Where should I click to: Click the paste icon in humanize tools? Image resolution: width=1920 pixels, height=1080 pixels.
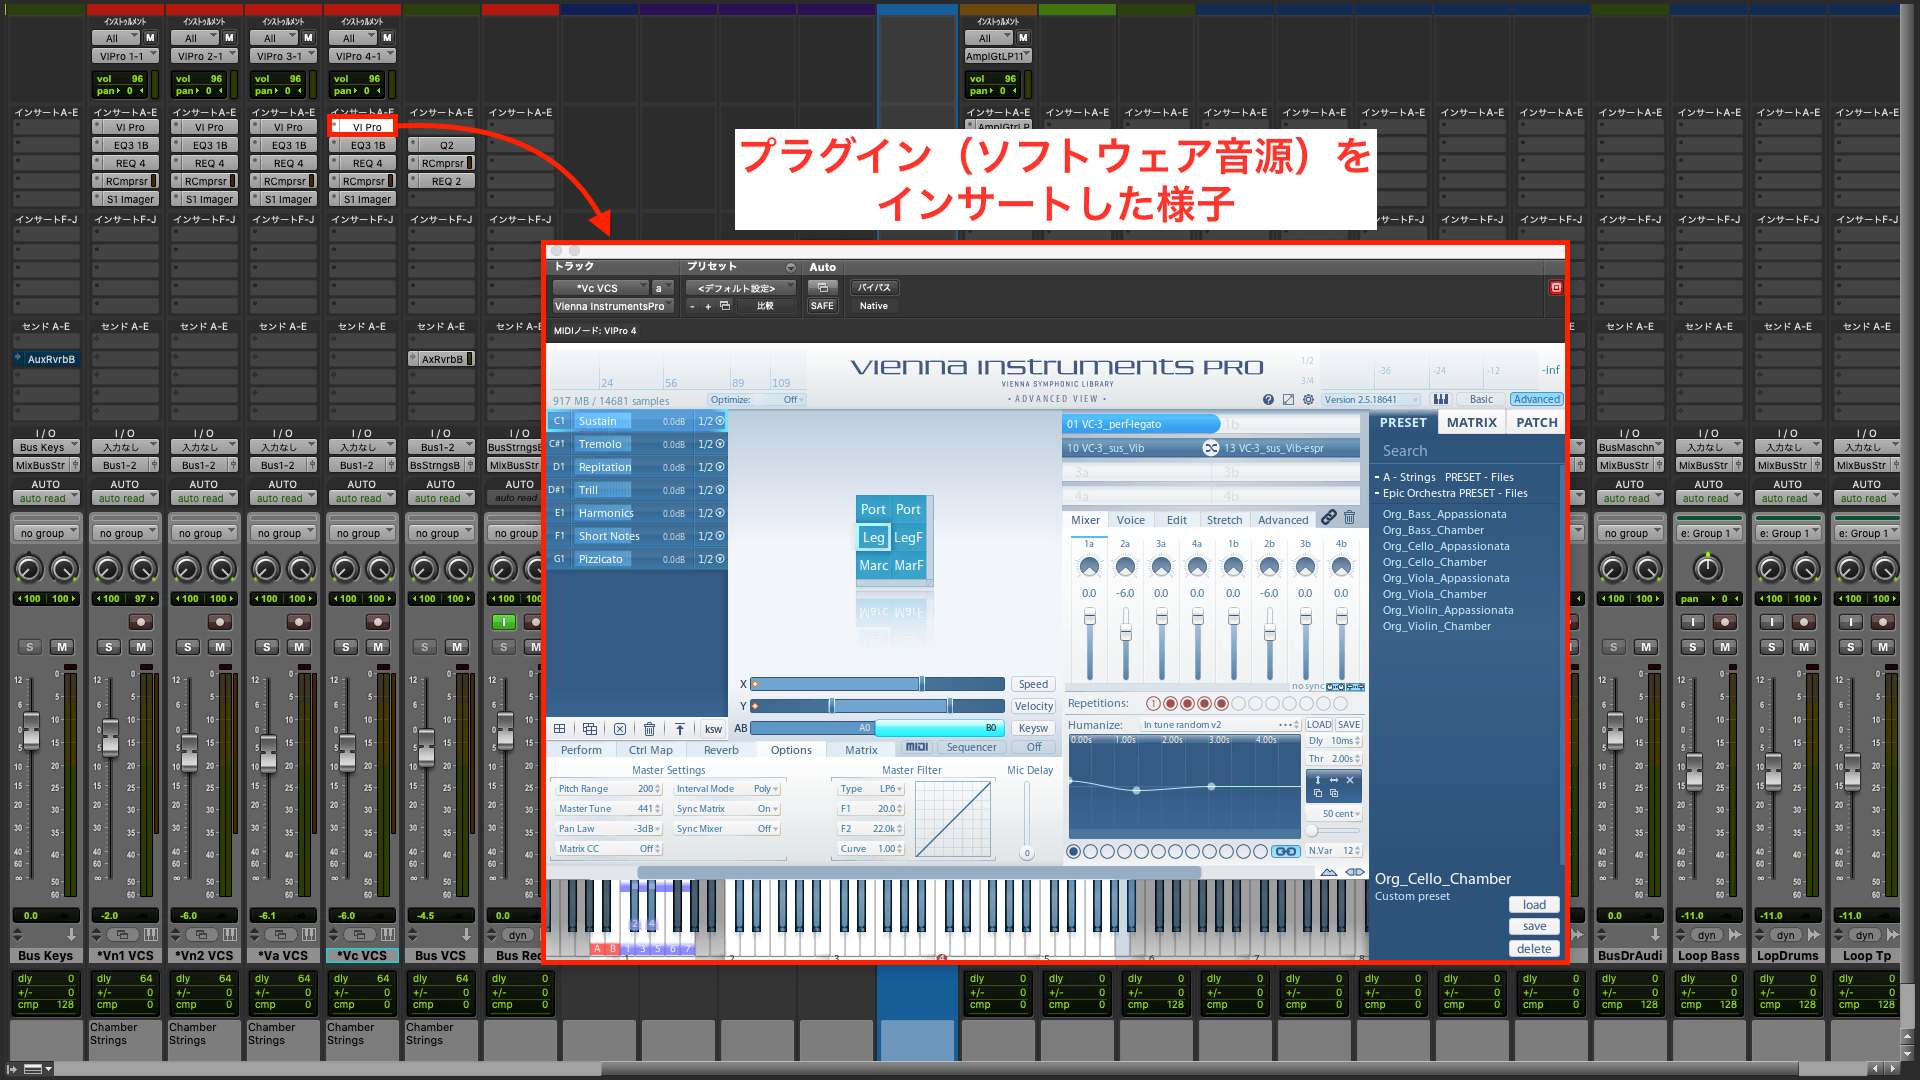(1334, 793)
